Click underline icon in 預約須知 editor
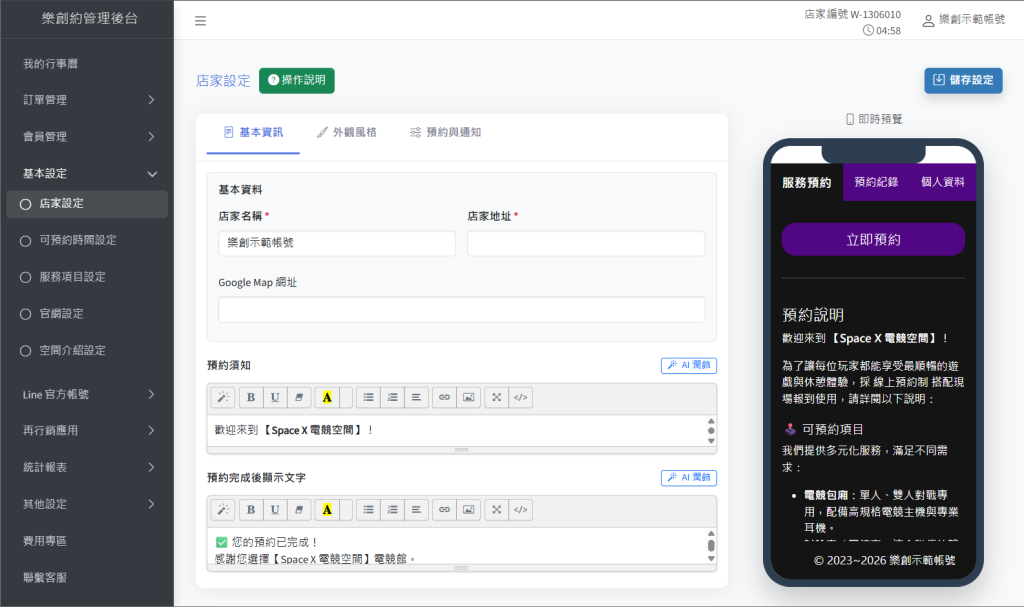This screenshot has height=607, width=1024. [x=274, y=397]
